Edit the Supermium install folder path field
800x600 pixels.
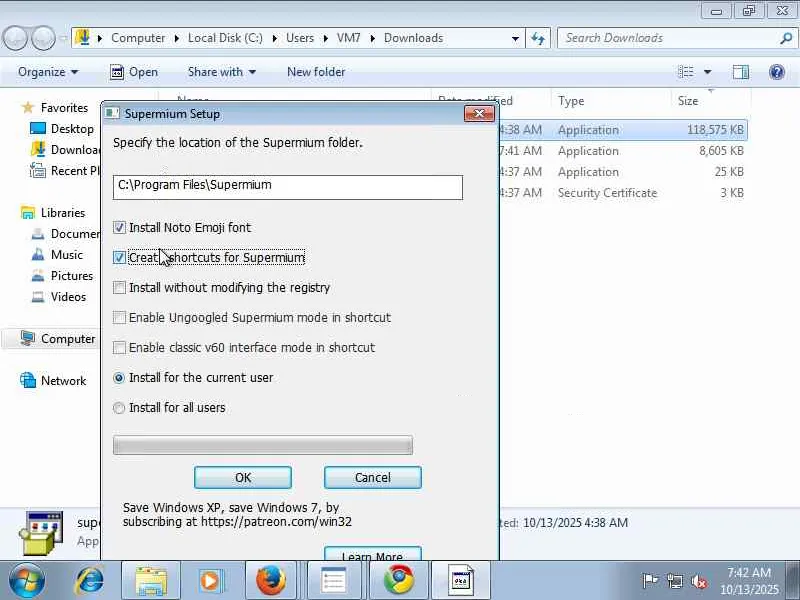(x=288, y=187)
